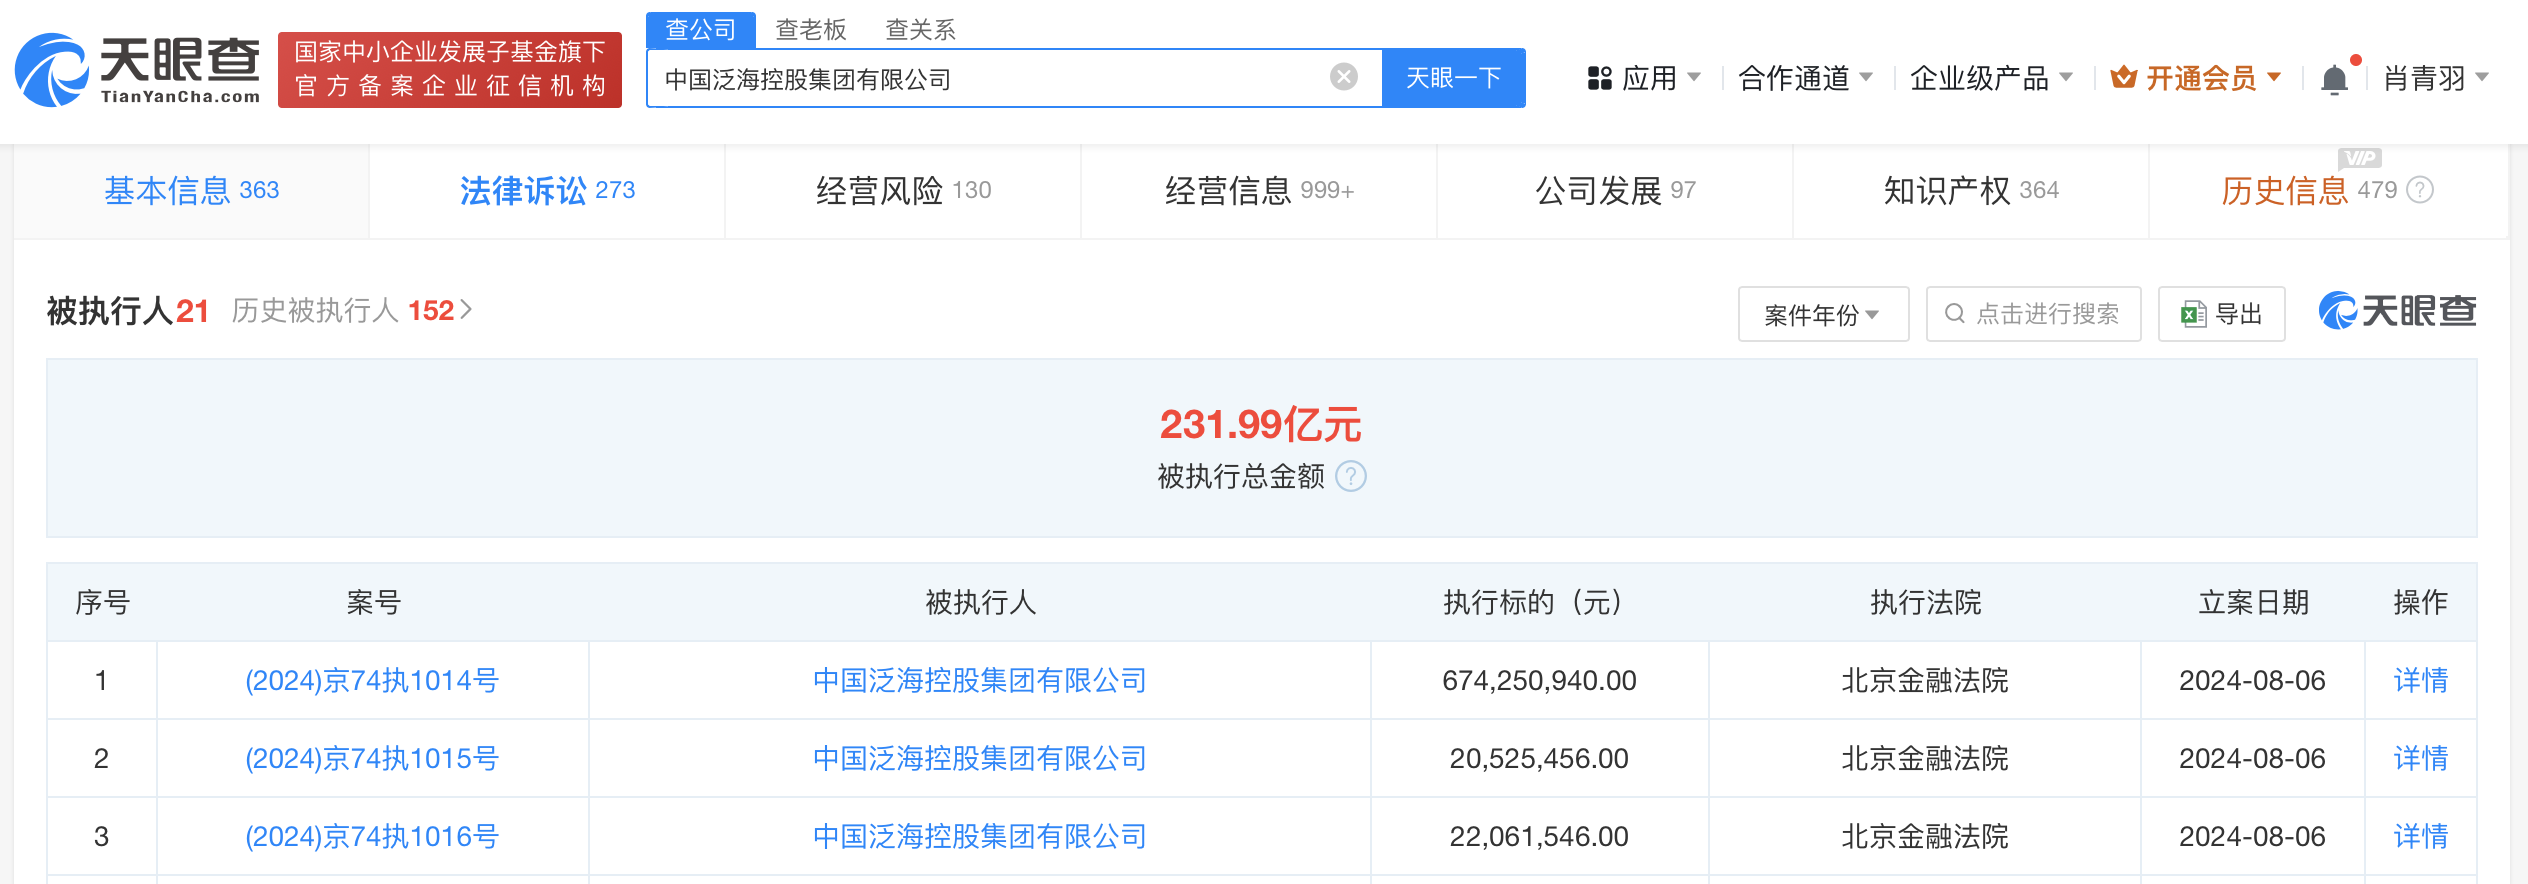
Task: Open the 经营风险 tab
Action: coord(903,190)
